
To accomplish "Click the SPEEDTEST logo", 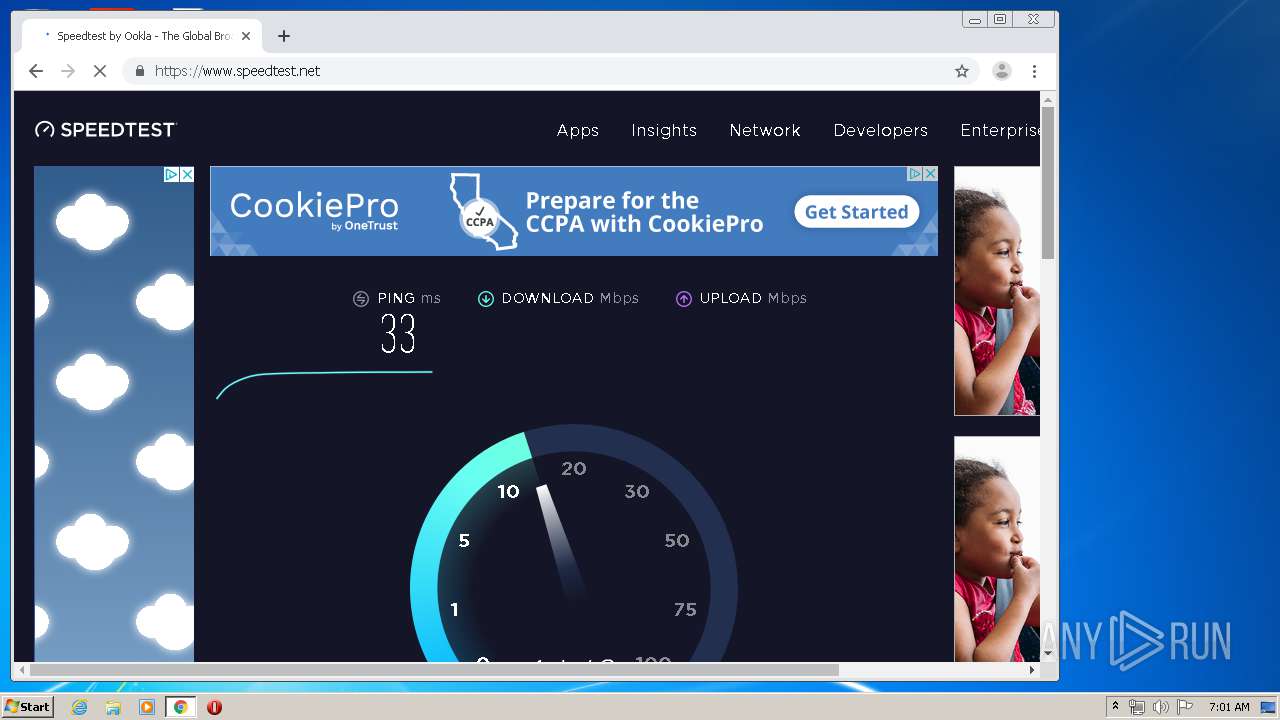I will pyautogui.click(x=106, y=129).
